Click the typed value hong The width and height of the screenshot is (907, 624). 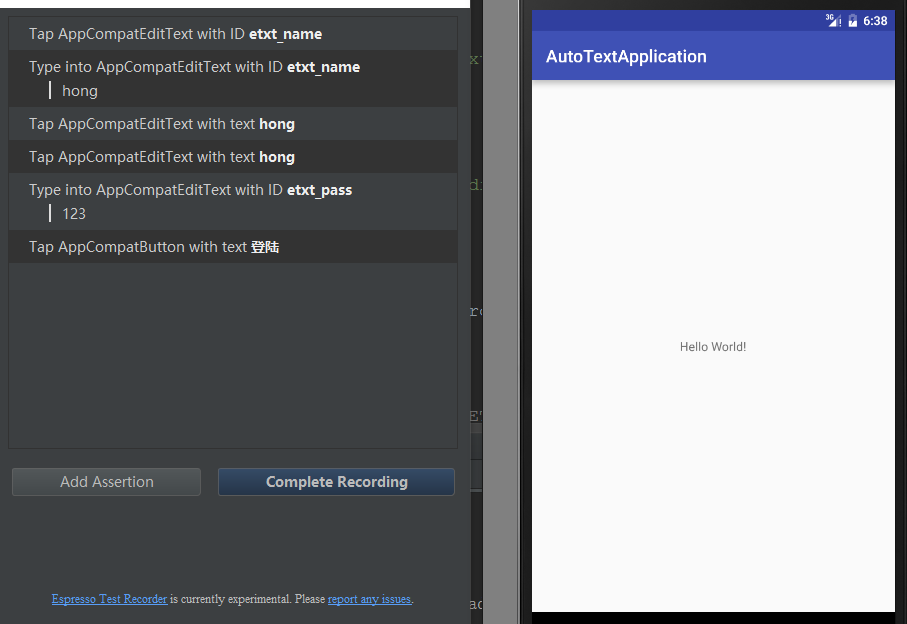(x=80, y=91)
